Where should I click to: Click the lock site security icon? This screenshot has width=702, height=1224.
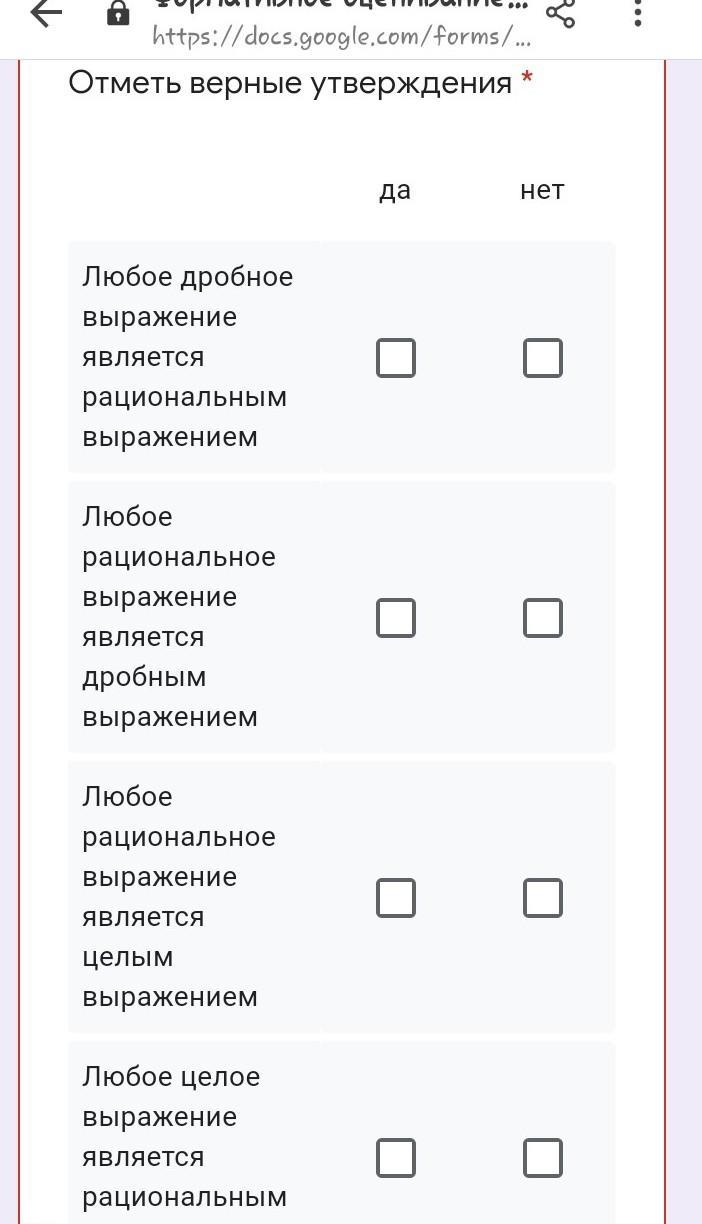click(118, 13)
